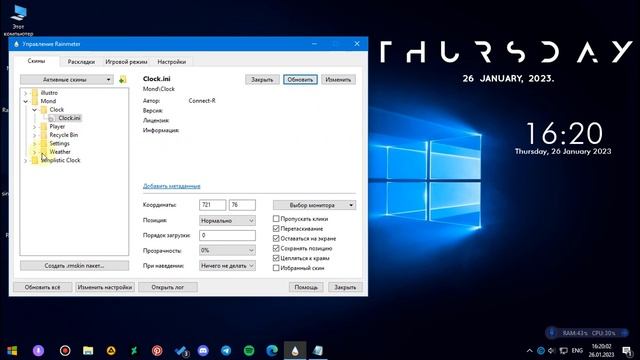The width and height of the screenshot is (640, 360).
Task: Switch to the Настройки tab
Action: (171, 62)
